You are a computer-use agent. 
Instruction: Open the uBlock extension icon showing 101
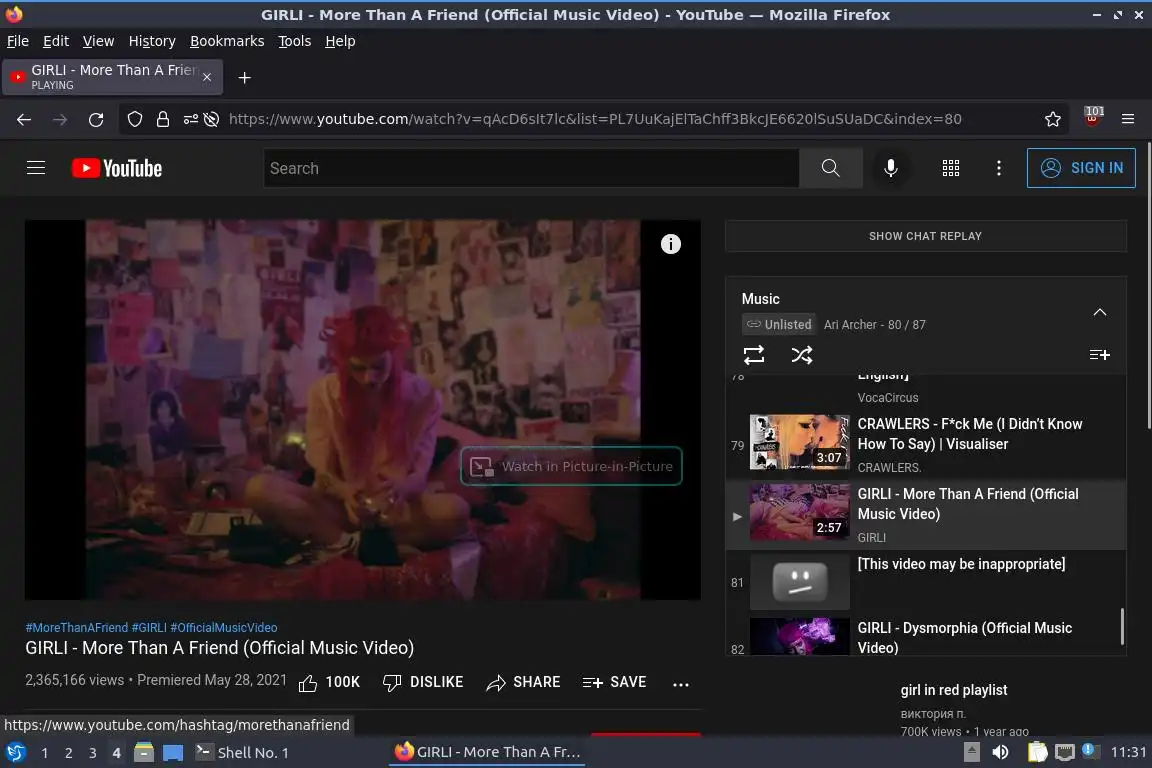(x=1093, y=116)
